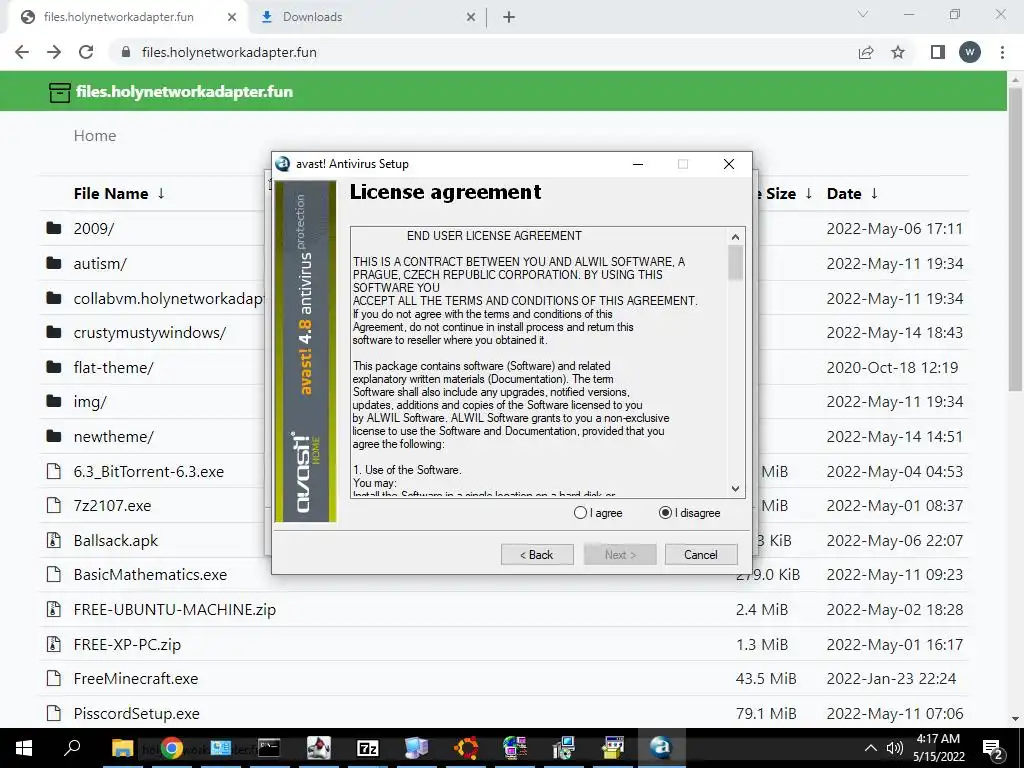
Task: Switch to files.holynetworkadapter.fun browser tab
Action: click(119, 17)
